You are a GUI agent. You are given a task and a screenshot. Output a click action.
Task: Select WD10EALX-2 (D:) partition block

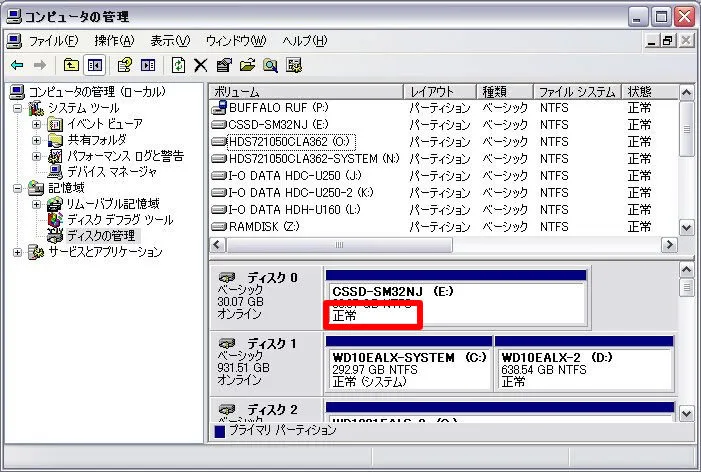(x=584, y=364)
